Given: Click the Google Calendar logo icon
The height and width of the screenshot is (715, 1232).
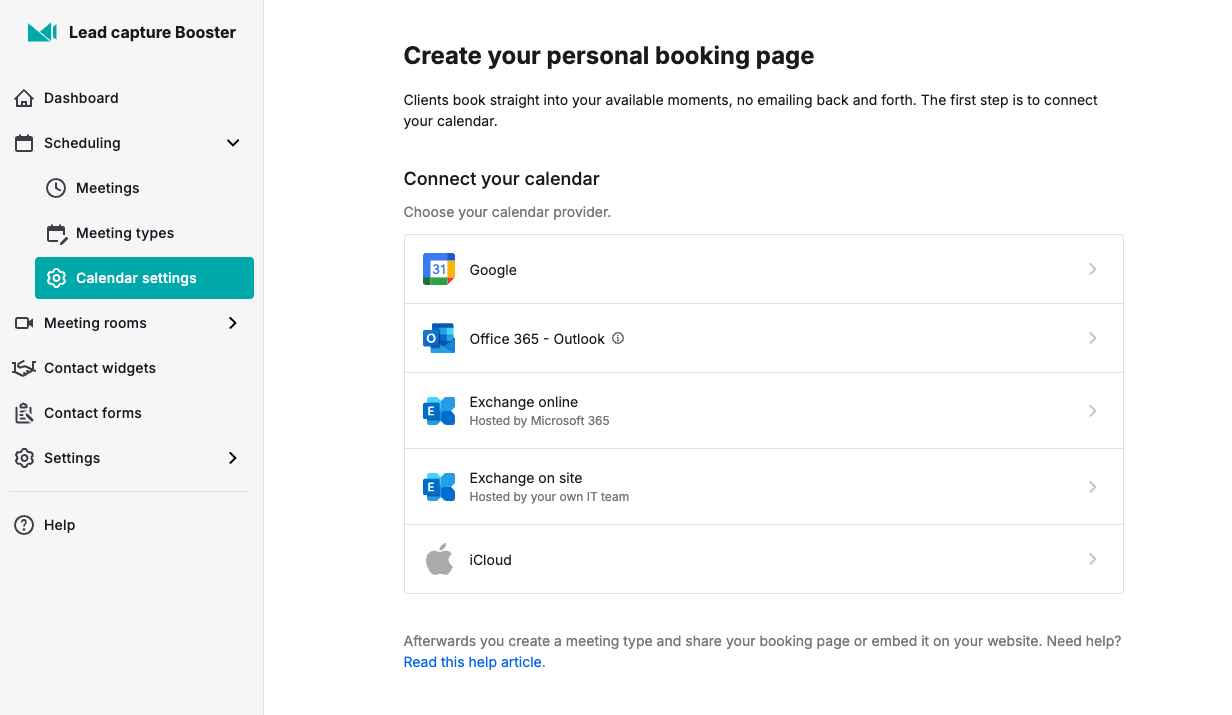Looking at the screenshot, I should pos(439,269).
